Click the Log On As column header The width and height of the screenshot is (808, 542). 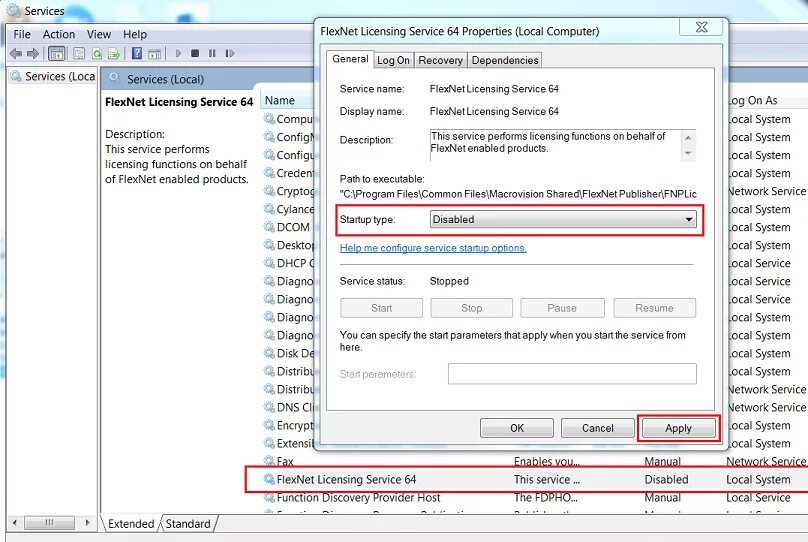coord(753,100)
